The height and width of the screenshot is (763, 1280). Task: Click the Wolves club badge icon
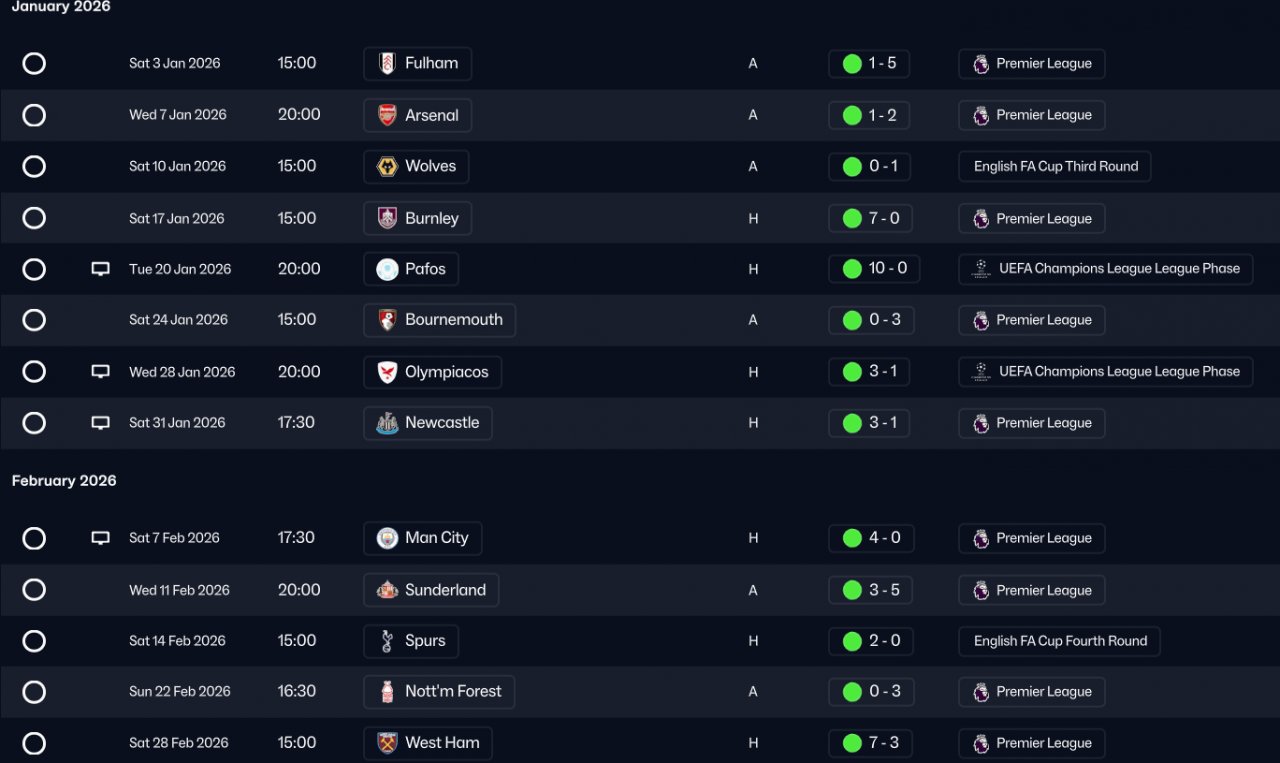pyautogui.click(x=387, y=167)
